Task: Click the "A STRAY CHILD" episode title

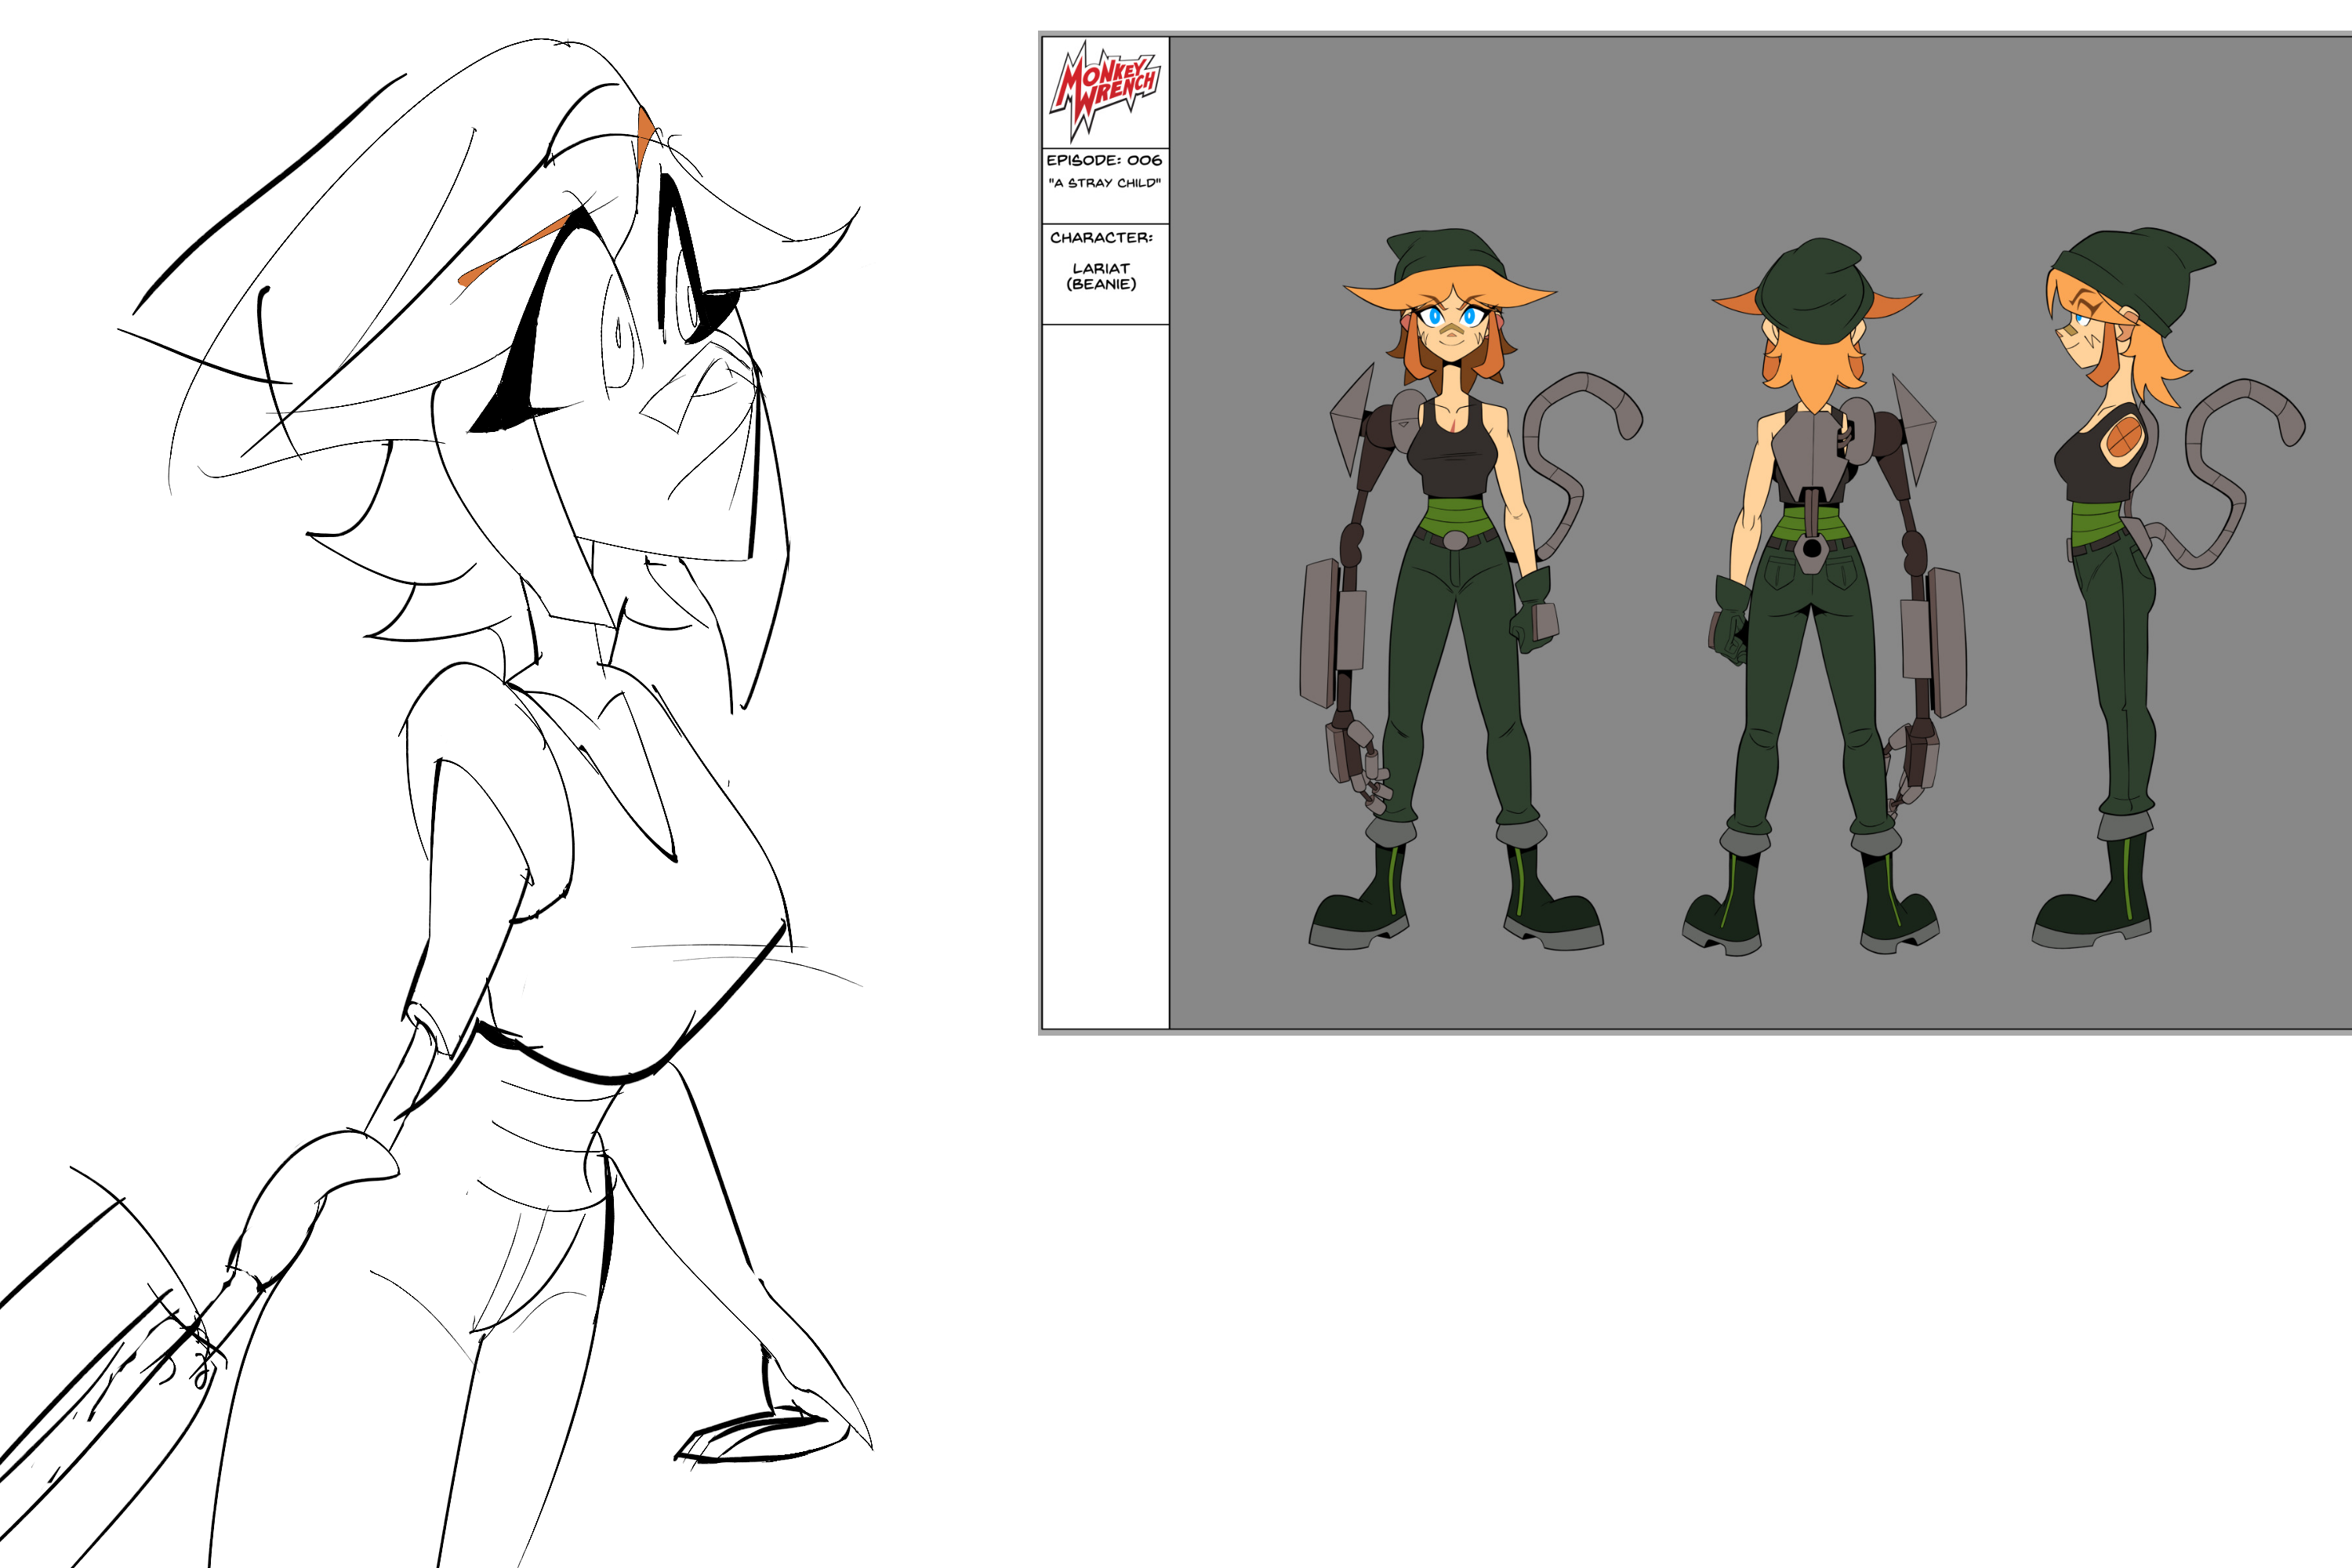Action: click(1104, 183)
